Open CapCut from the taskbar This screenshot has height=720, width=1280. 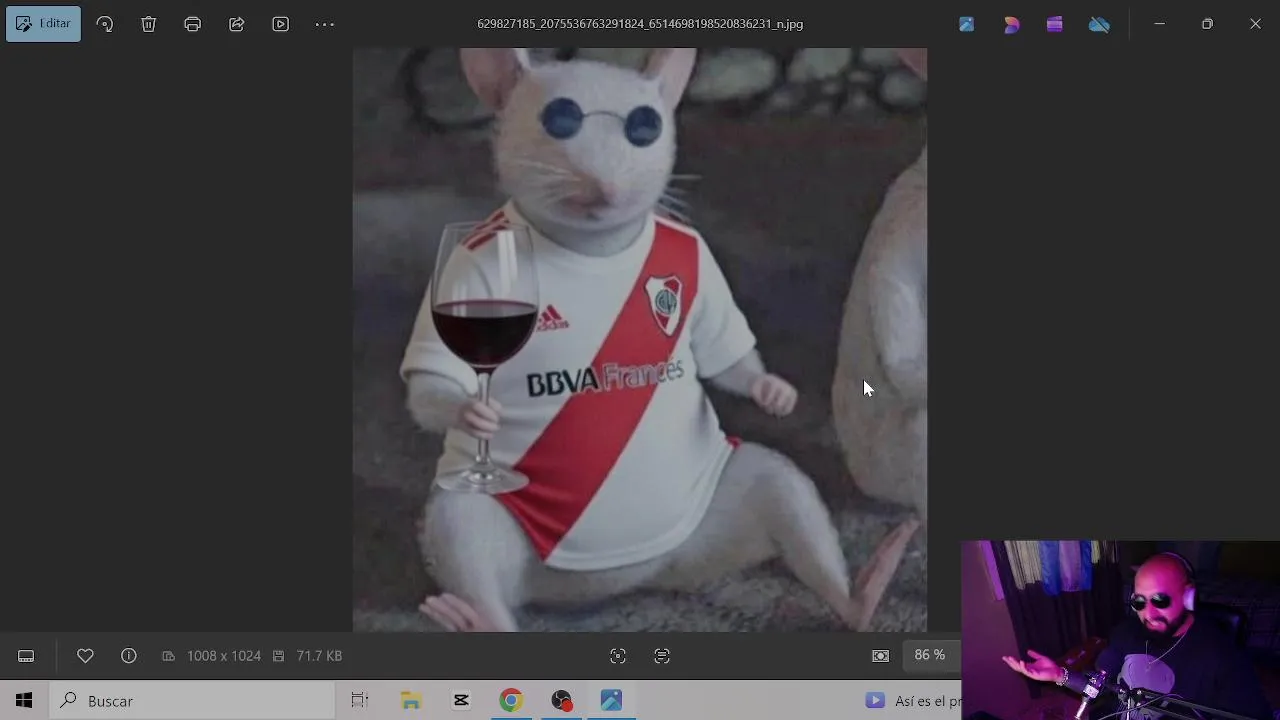pos(461,701)
